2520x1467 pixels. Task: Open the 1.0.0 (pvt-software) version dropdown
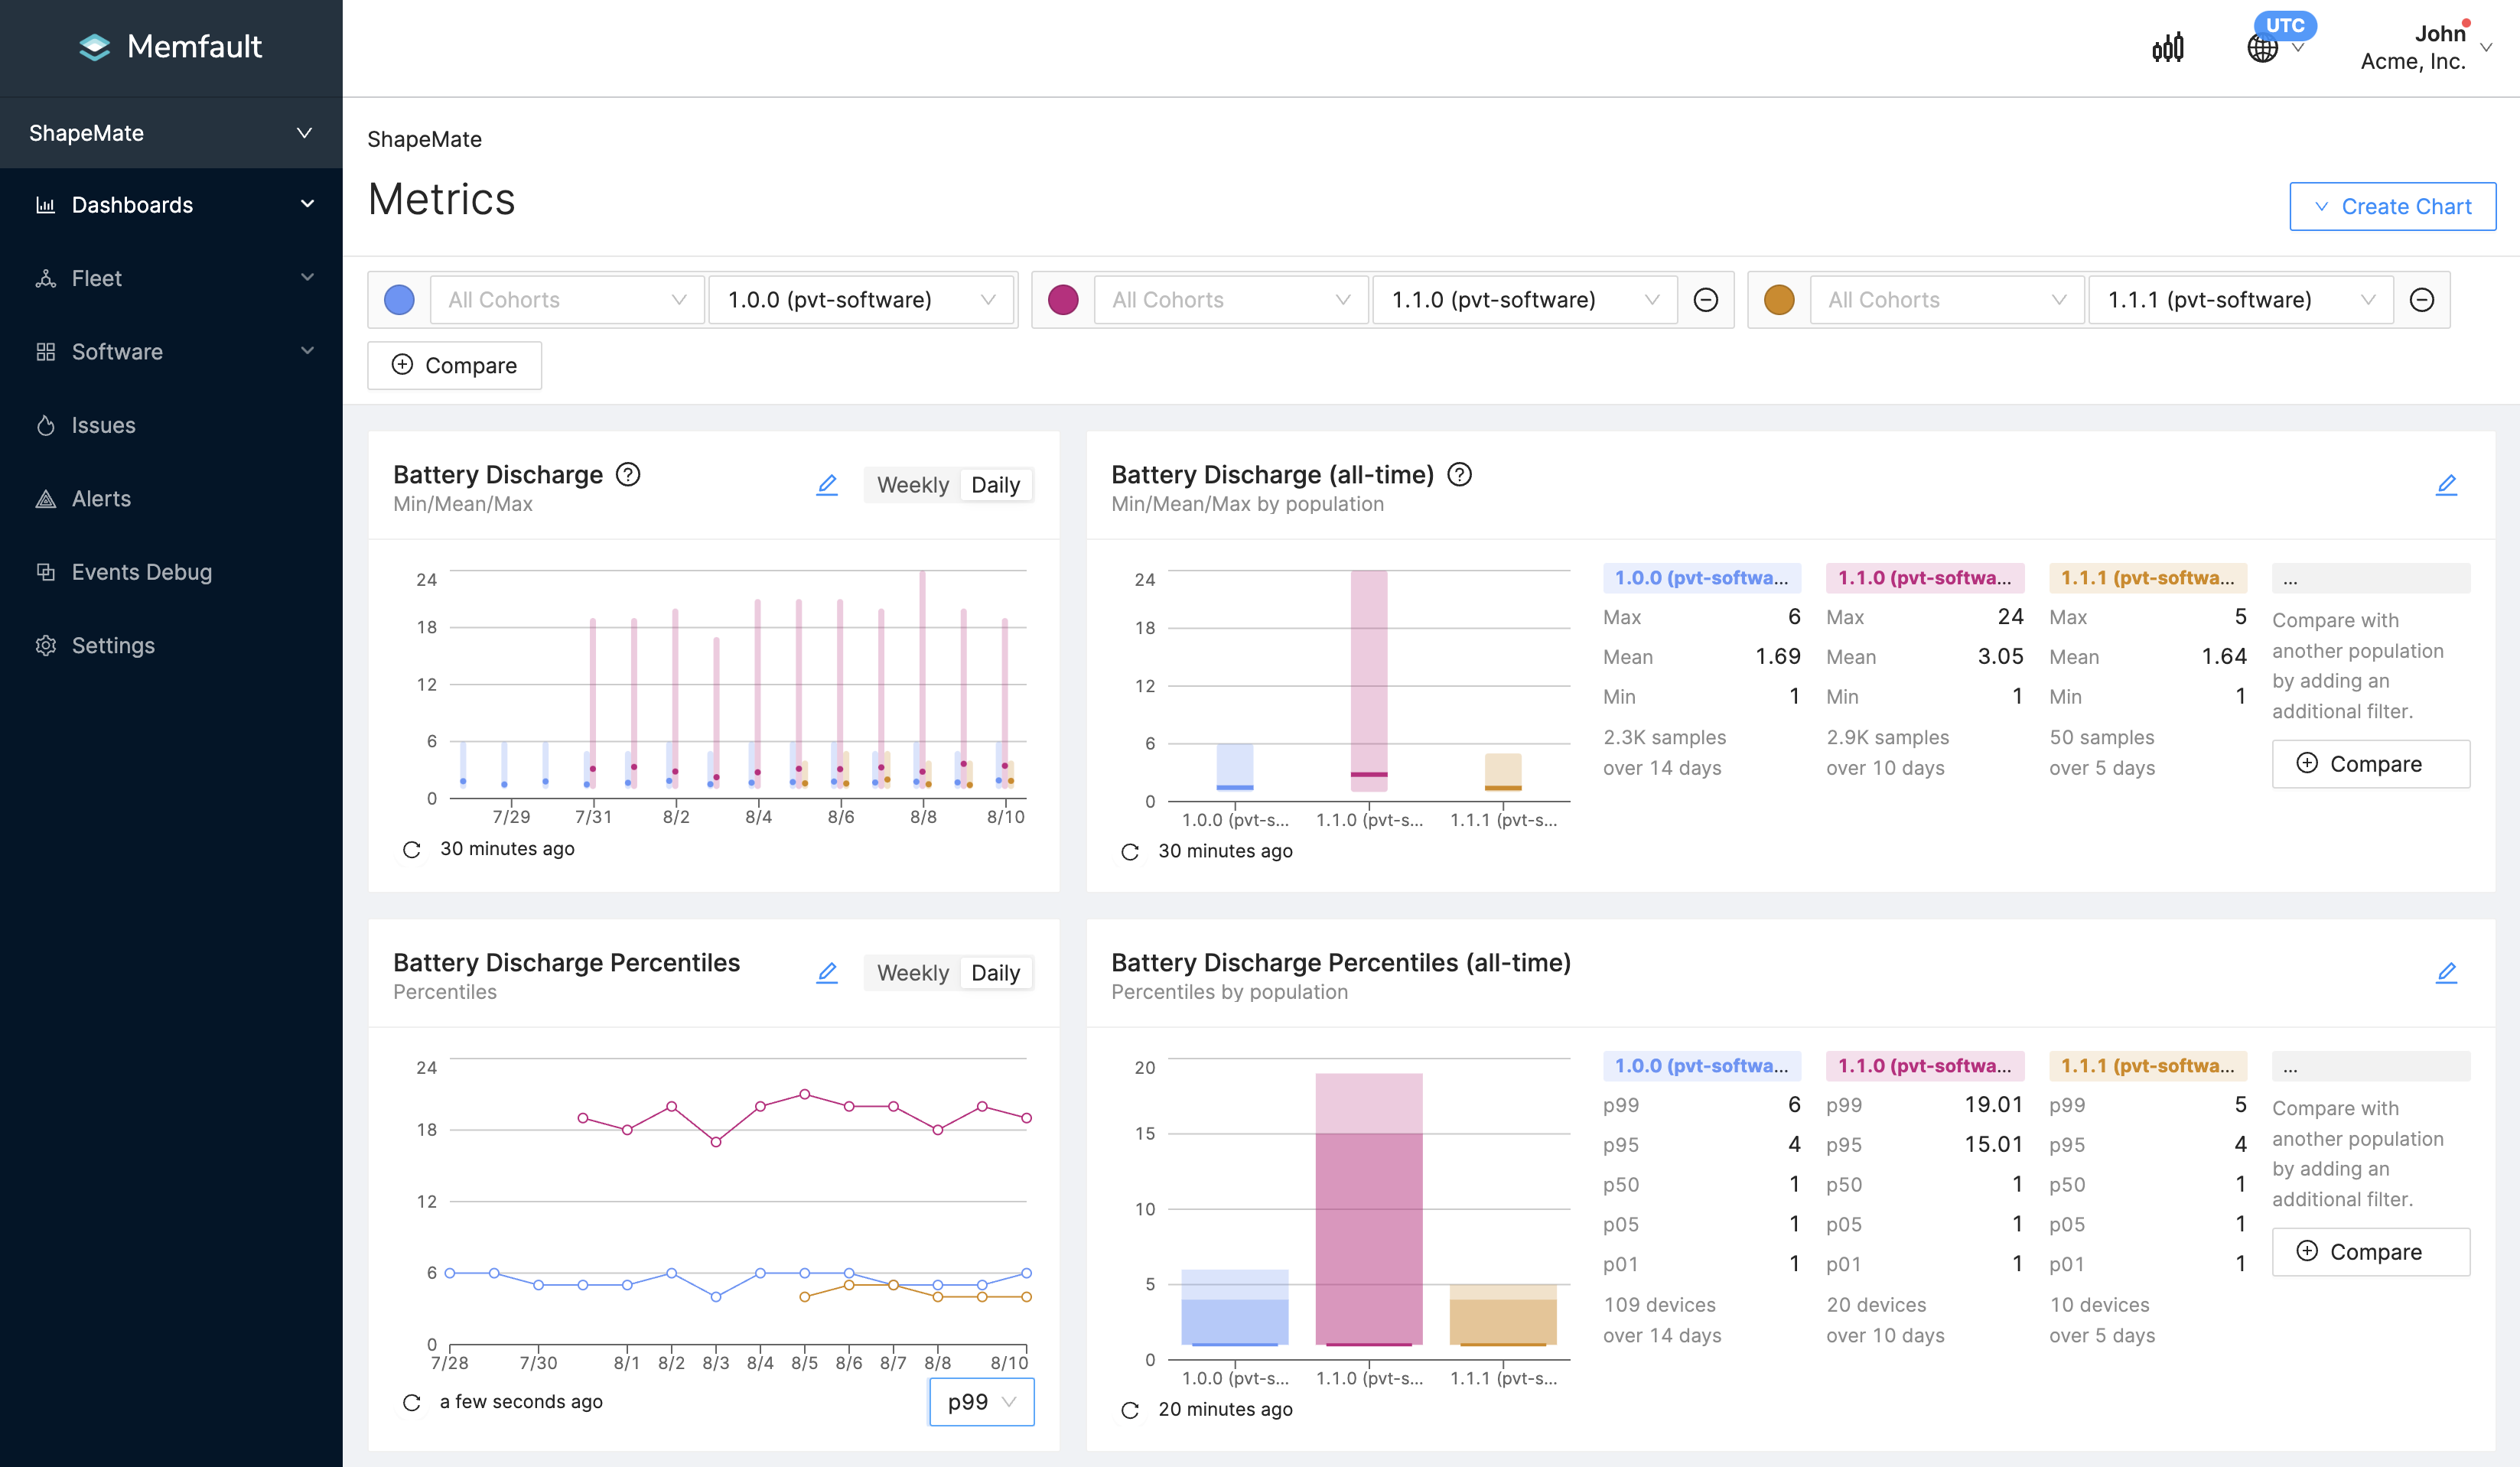point(861,300)
